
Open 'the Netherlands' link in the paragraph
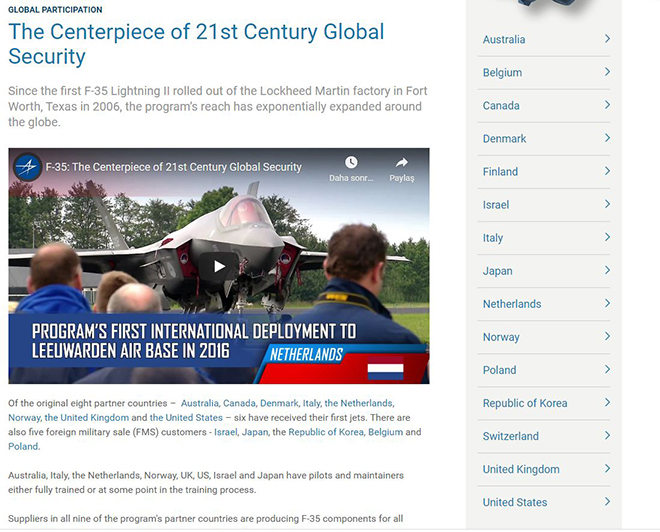(x=359, y=403)
